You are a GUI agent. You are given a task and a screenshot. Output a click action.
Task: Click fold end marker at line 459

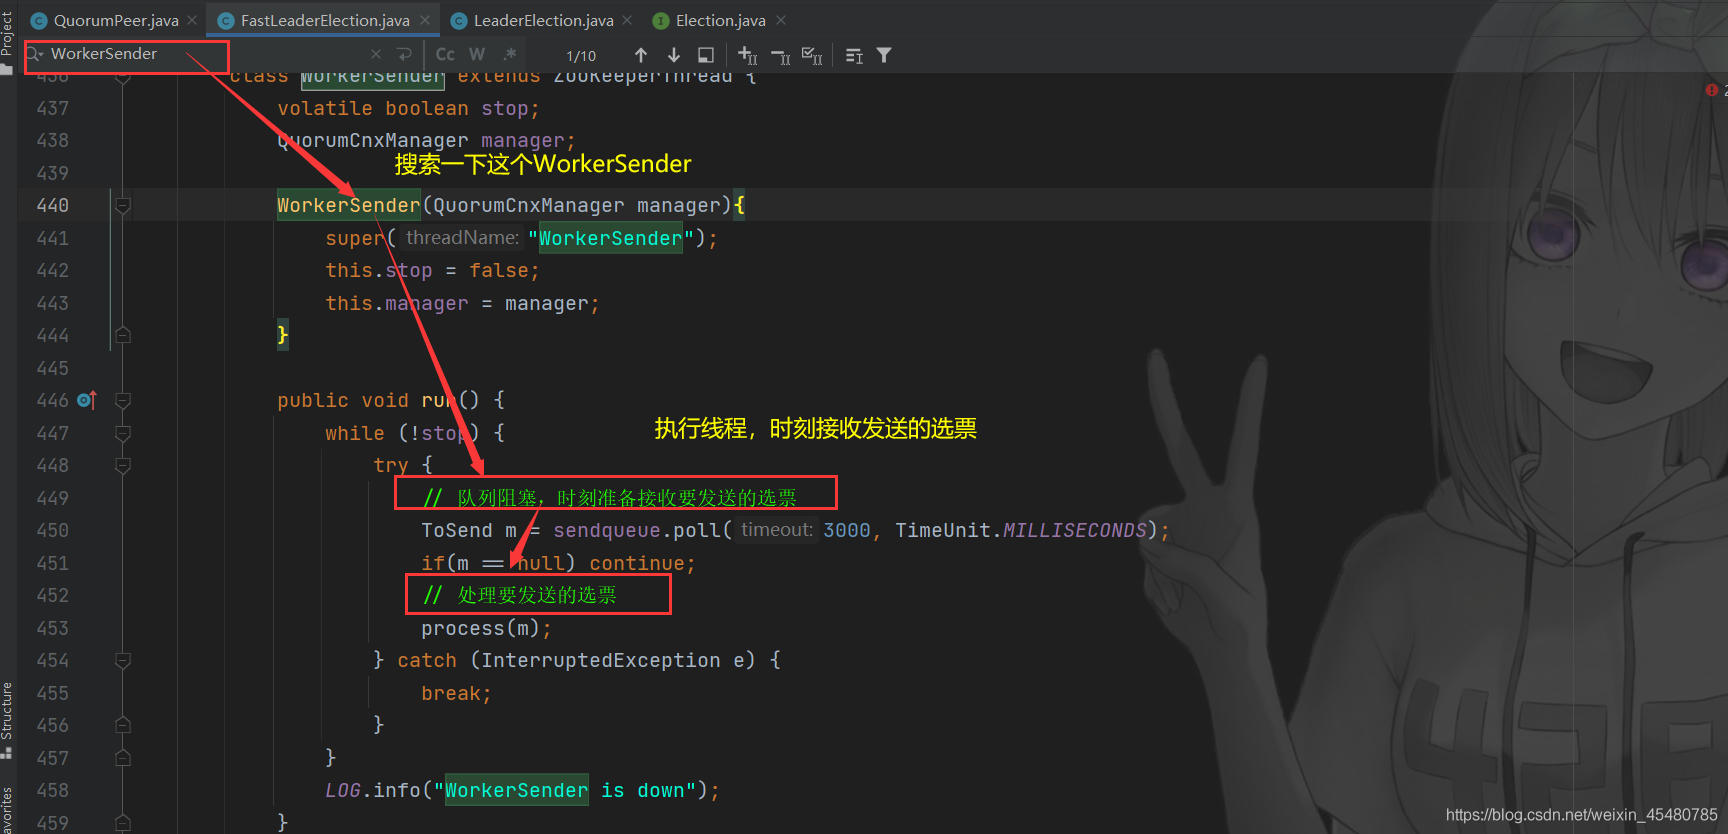pos(123,823)
